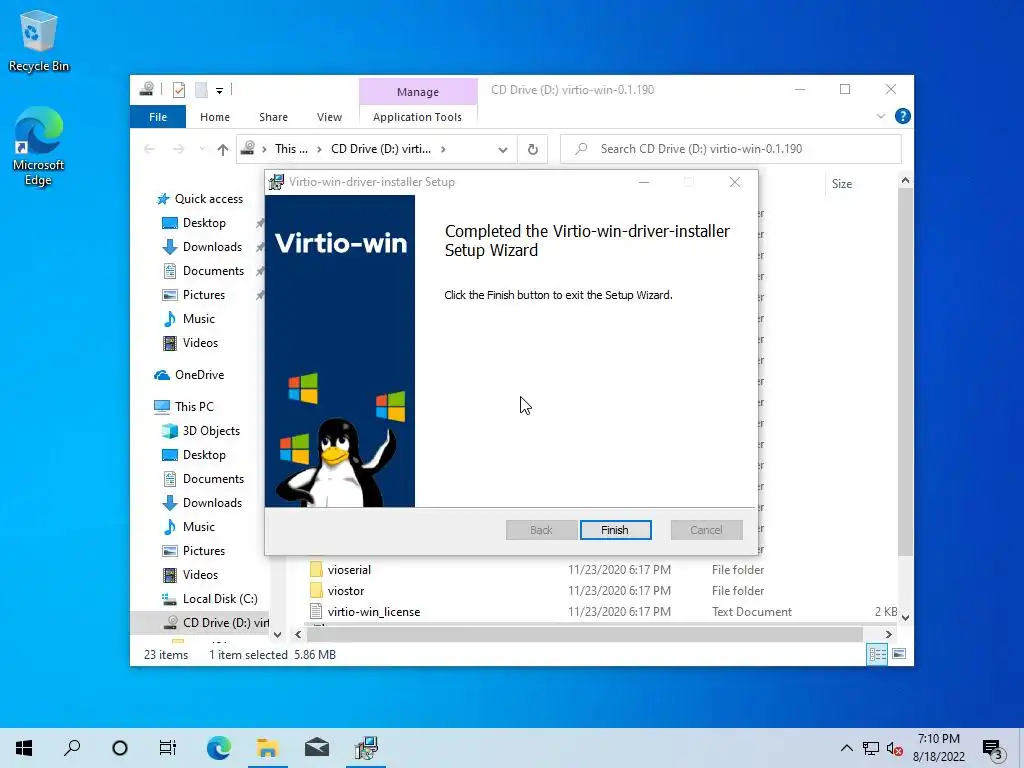Open the View ribbon tab
The height and width of the screenshot is (768, 1024).
[329, 117]
